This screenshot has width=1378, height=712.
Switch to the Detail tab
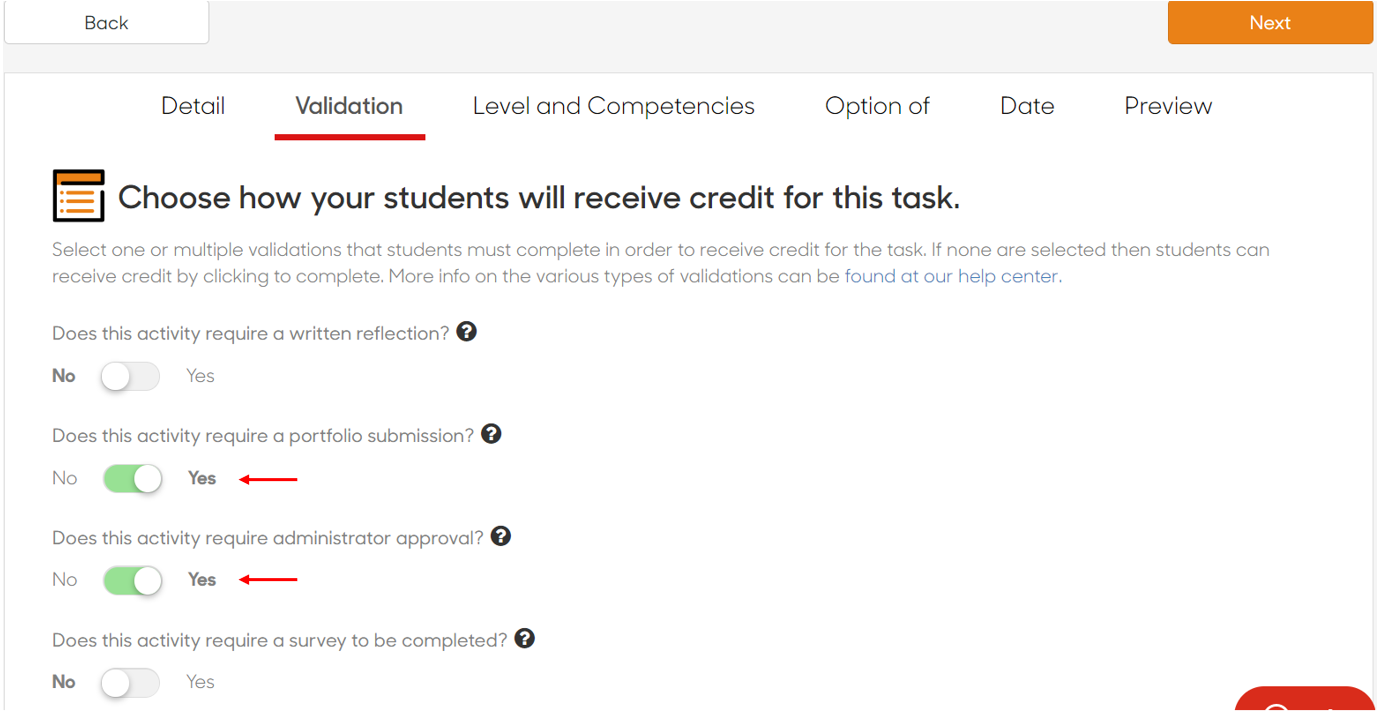coord(193,106)
